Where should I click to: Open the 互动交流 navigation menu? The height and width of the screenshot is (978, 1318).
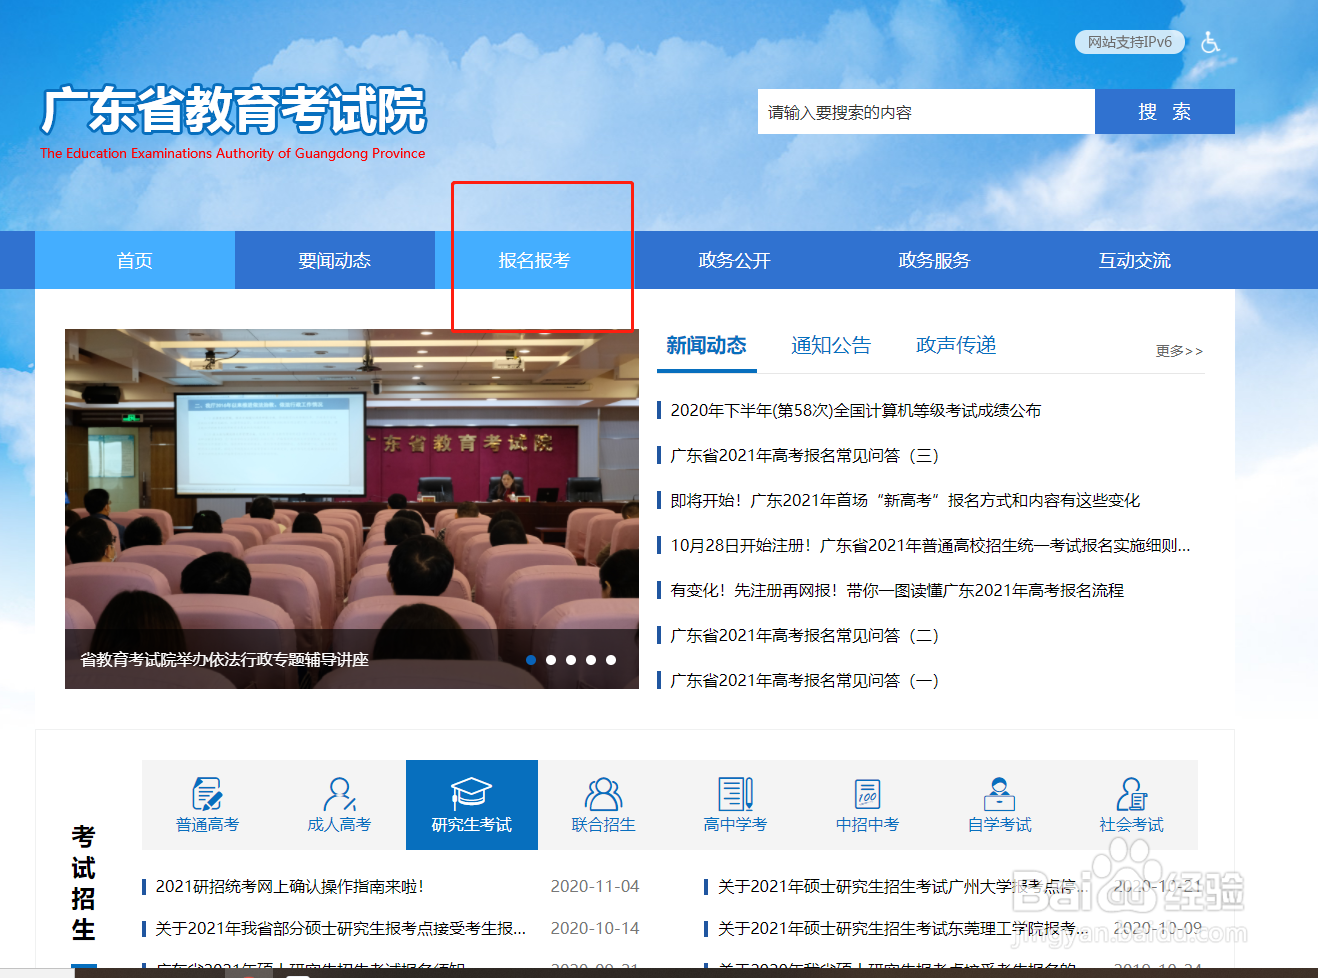tap(1134, 260)
